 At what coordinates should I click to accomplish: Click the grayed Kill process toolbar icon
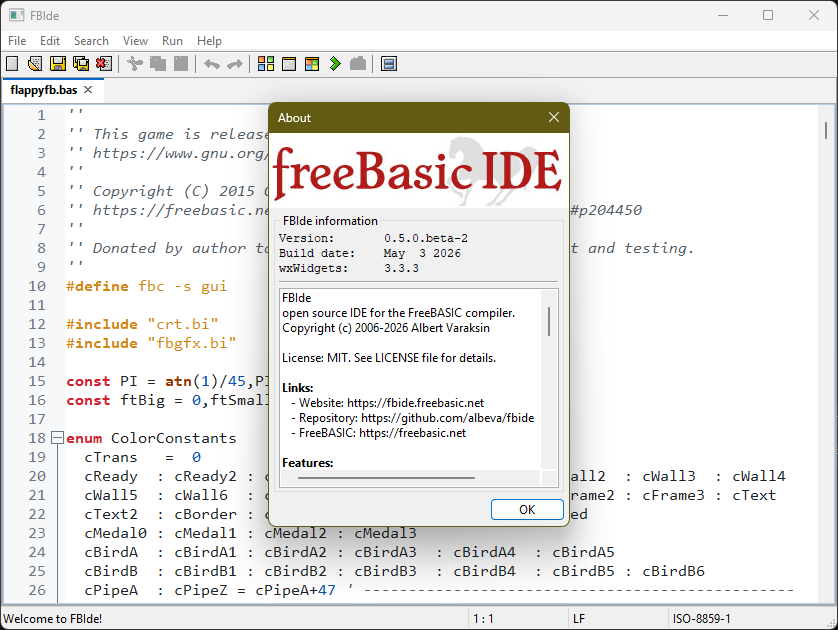coord(358,64)
